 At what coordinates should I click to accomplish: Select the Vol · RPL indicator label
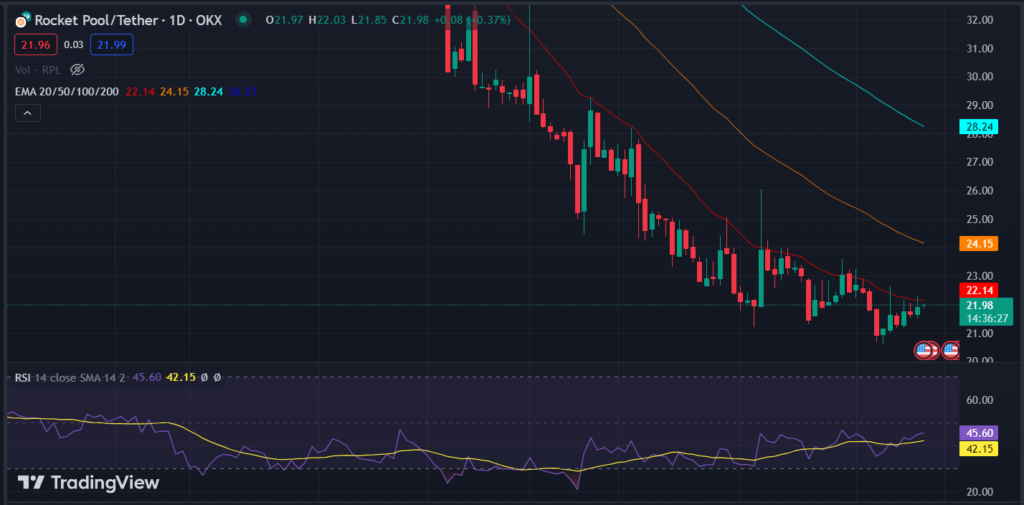(x=40, y=69)
